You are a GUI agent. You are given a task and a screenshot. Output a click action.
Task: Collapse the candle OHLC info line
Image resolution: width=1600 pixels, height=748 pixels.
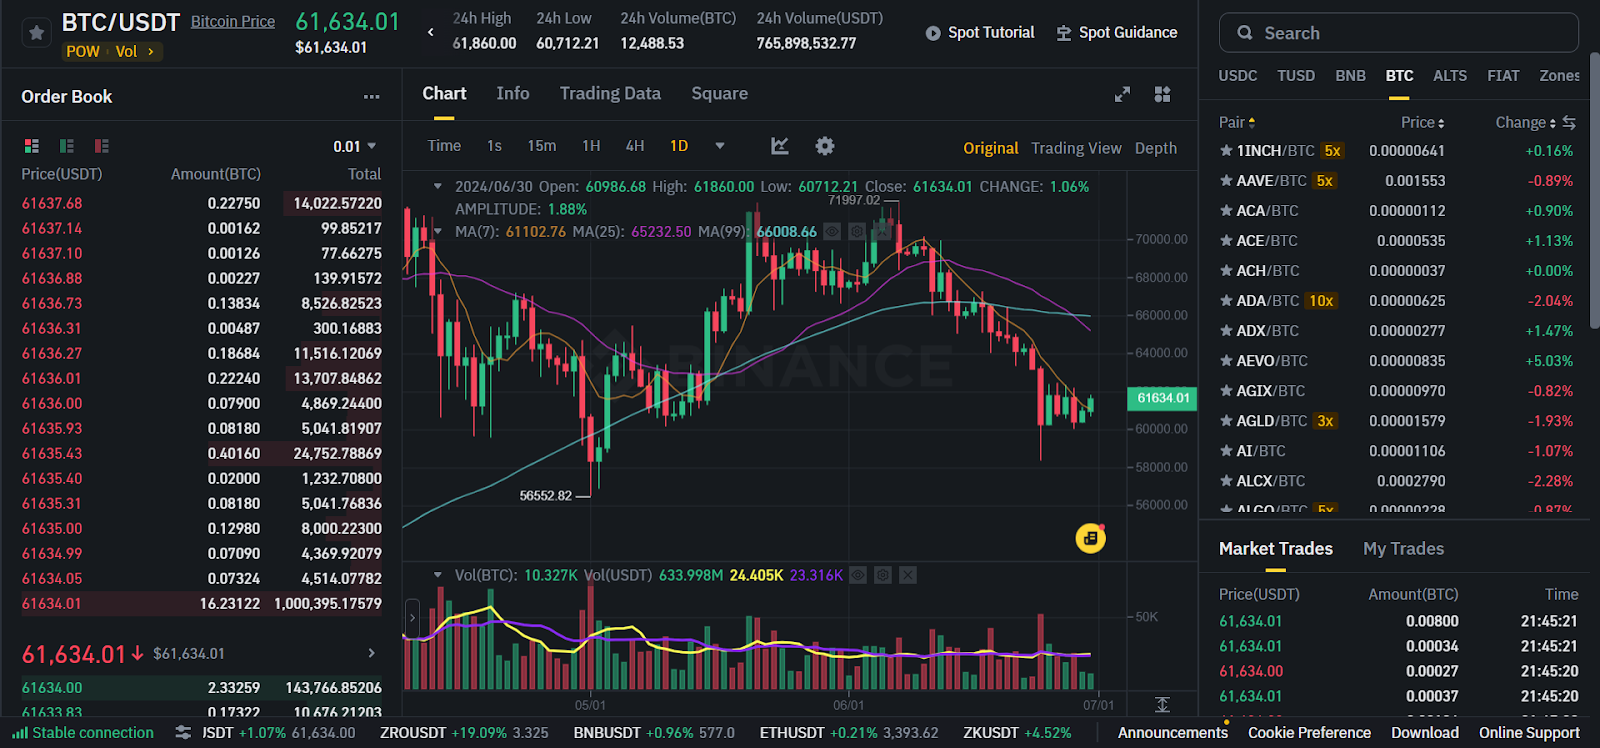coord(437,186)
